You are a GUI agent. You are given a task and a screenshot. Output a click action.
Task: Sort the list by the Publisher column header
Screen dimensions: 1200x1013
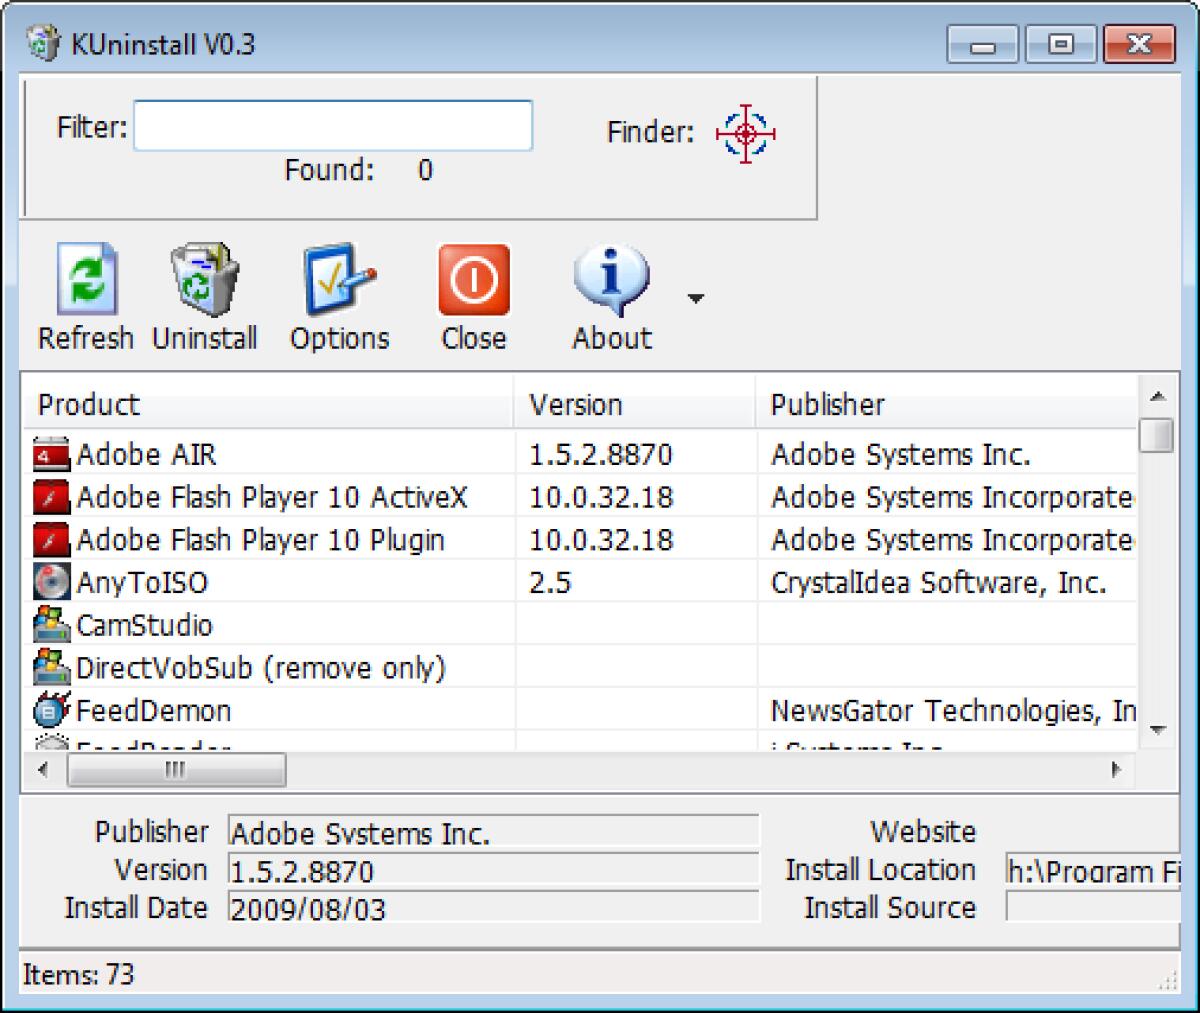pos(946,404)
